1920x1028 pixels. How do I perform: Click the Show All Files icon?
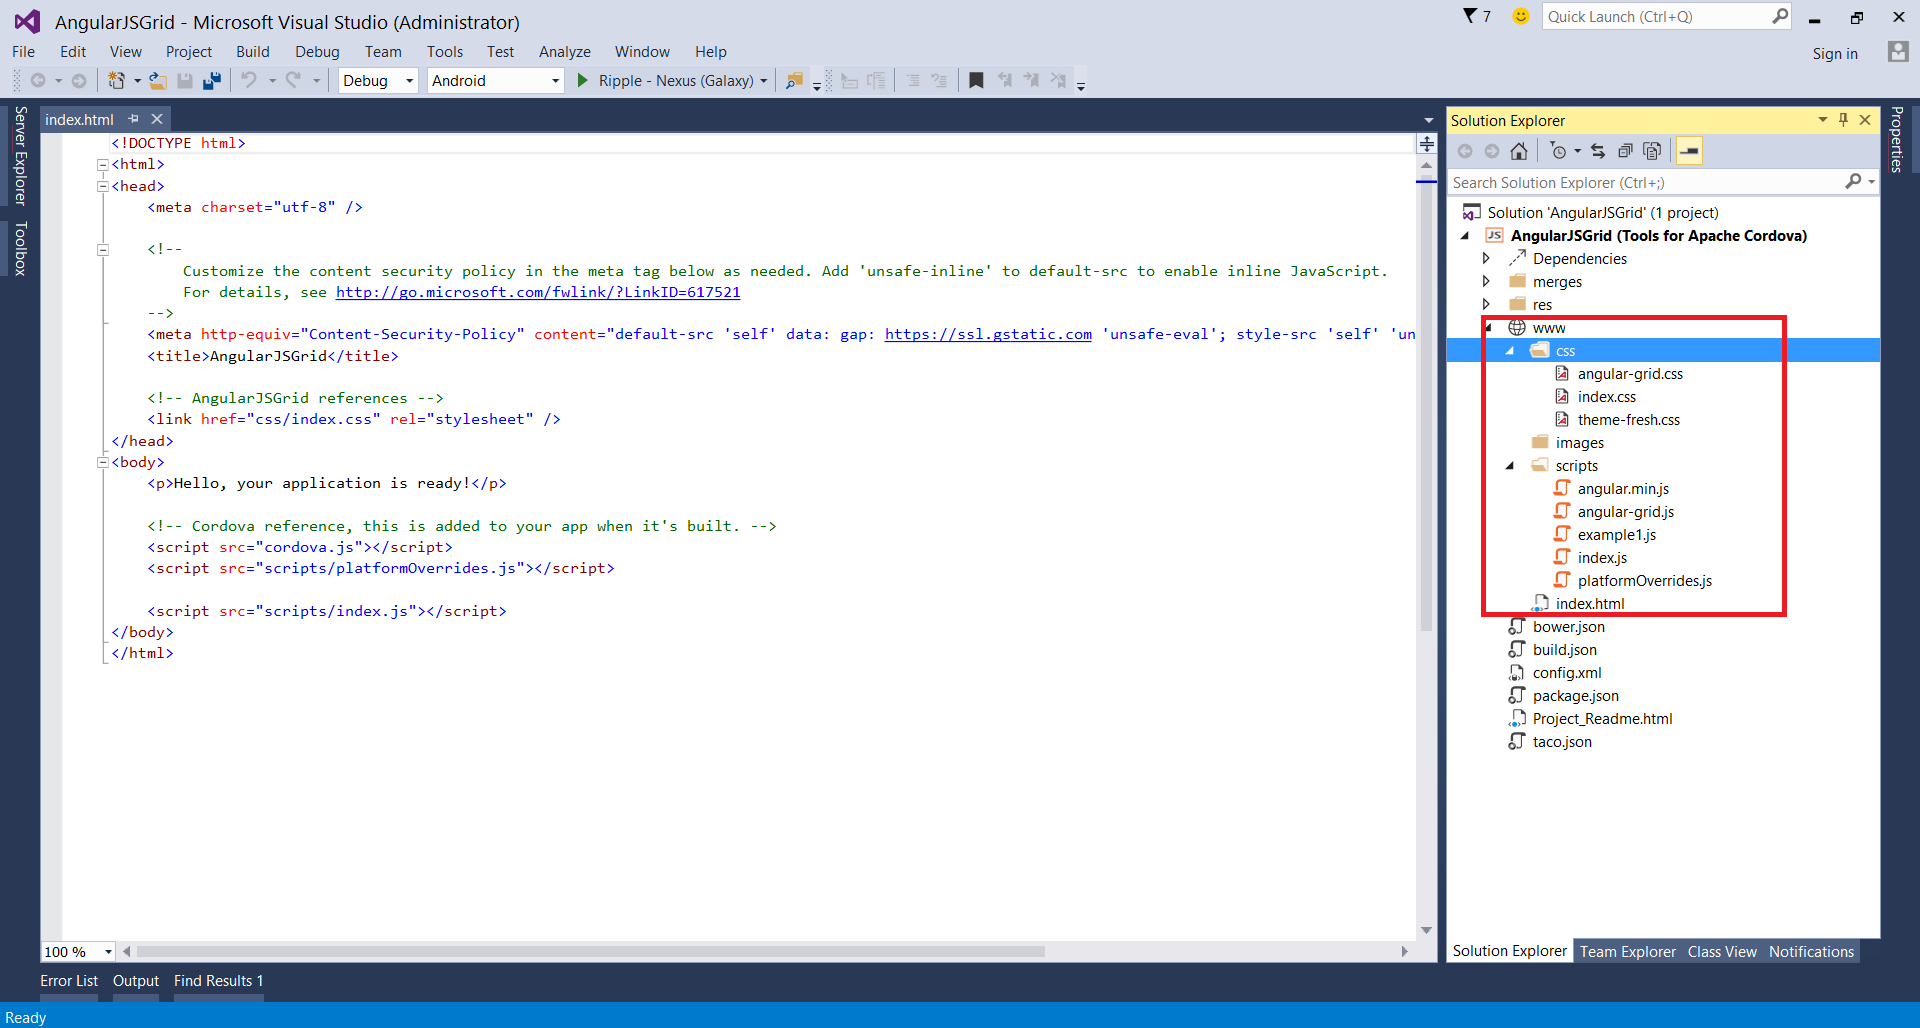tap(1652, 151)
